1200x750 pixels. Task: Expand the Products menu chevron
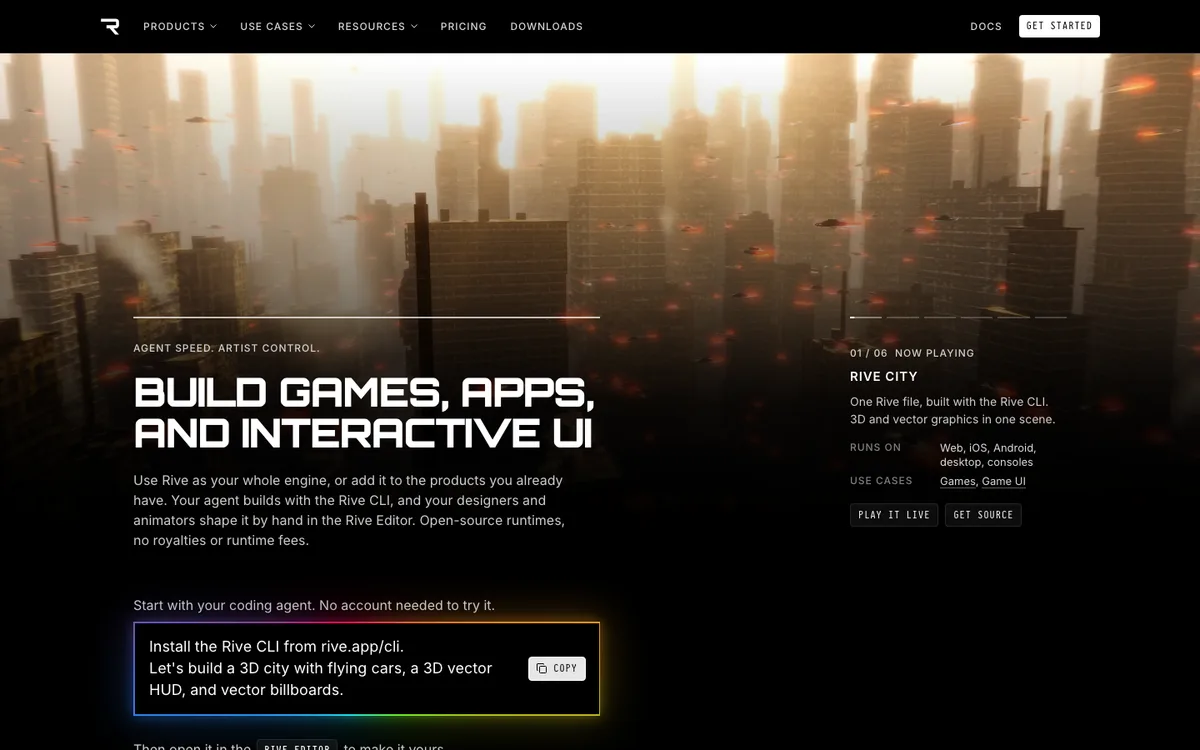click(x=213, y=27)
